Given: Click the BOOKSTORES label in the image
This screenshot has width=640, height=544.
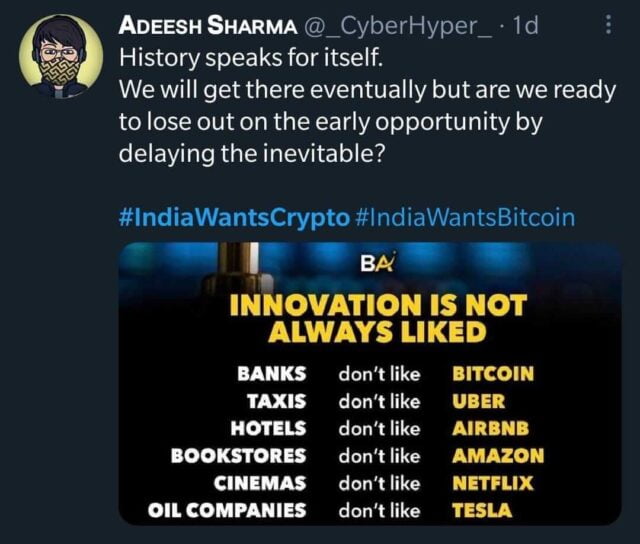Looking at the screenshot, I should (239, 456).
